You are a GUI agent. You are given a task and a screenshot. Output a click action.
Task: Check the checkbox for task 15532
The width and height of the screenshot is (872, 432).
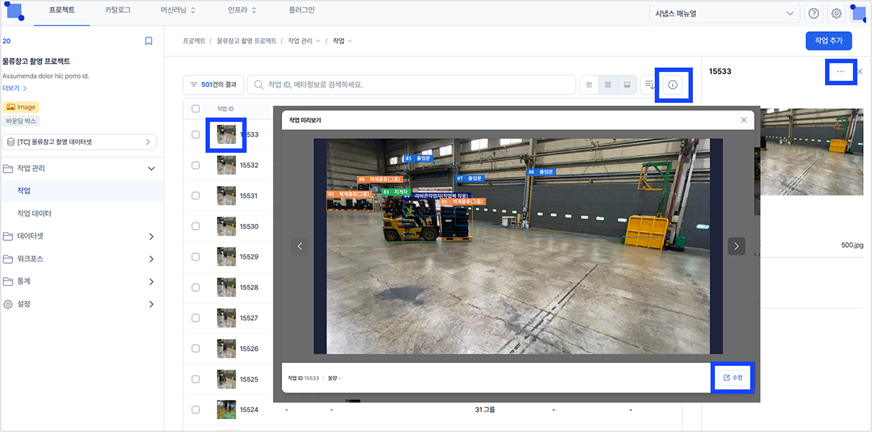click(196, 165)
